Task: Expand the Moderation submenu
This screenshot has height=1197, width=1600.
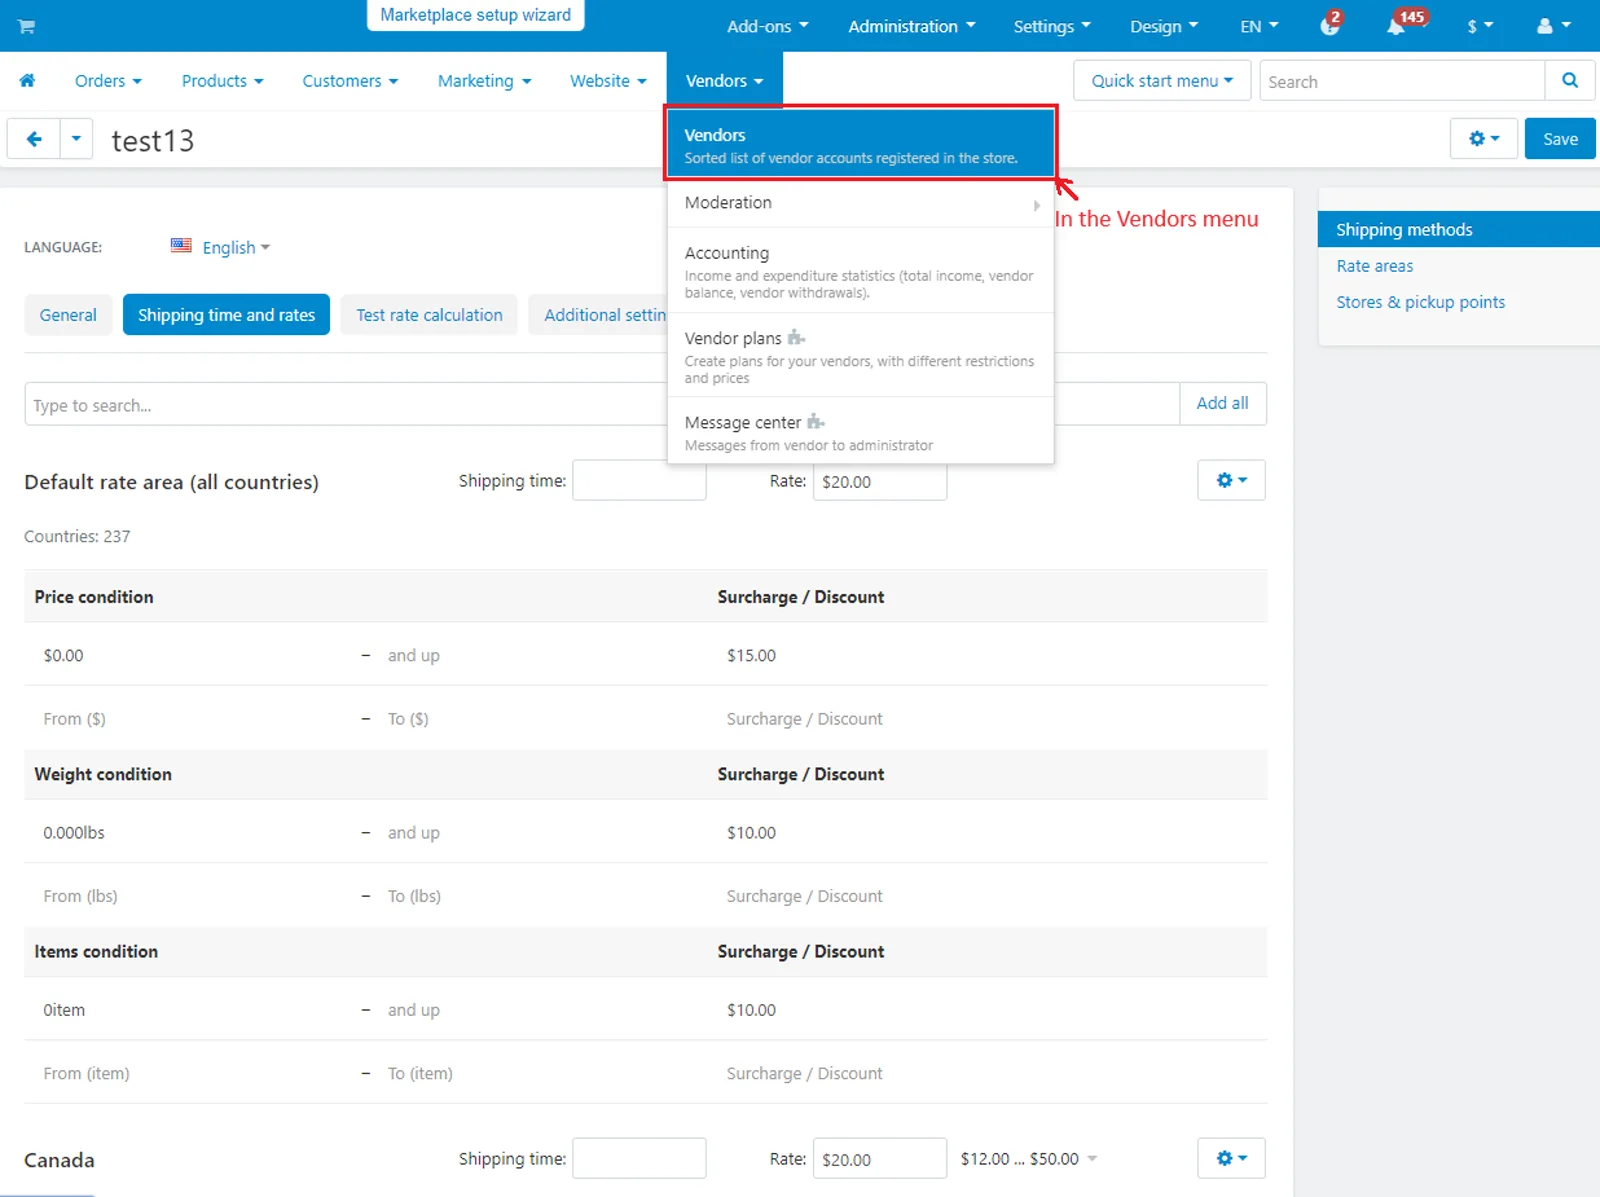Action: 860,203
